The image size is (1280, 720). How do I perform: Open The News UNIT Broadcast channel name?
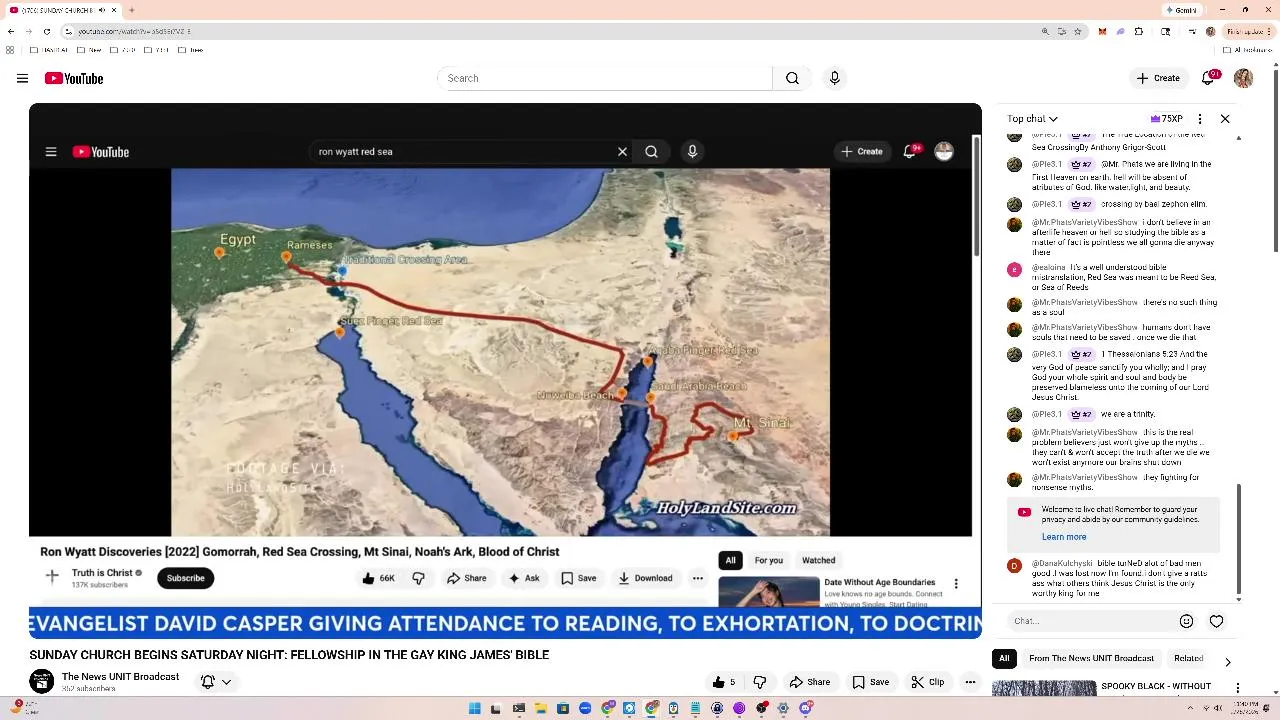[x=120, y=677]
